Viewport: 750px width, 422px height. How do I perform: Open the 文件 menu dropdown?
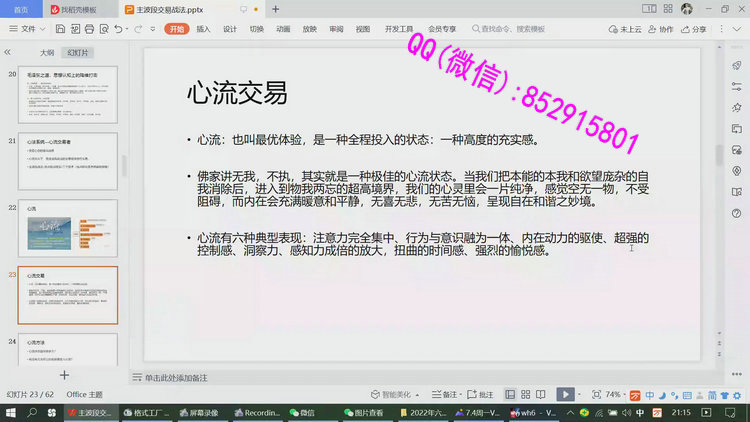33,29
